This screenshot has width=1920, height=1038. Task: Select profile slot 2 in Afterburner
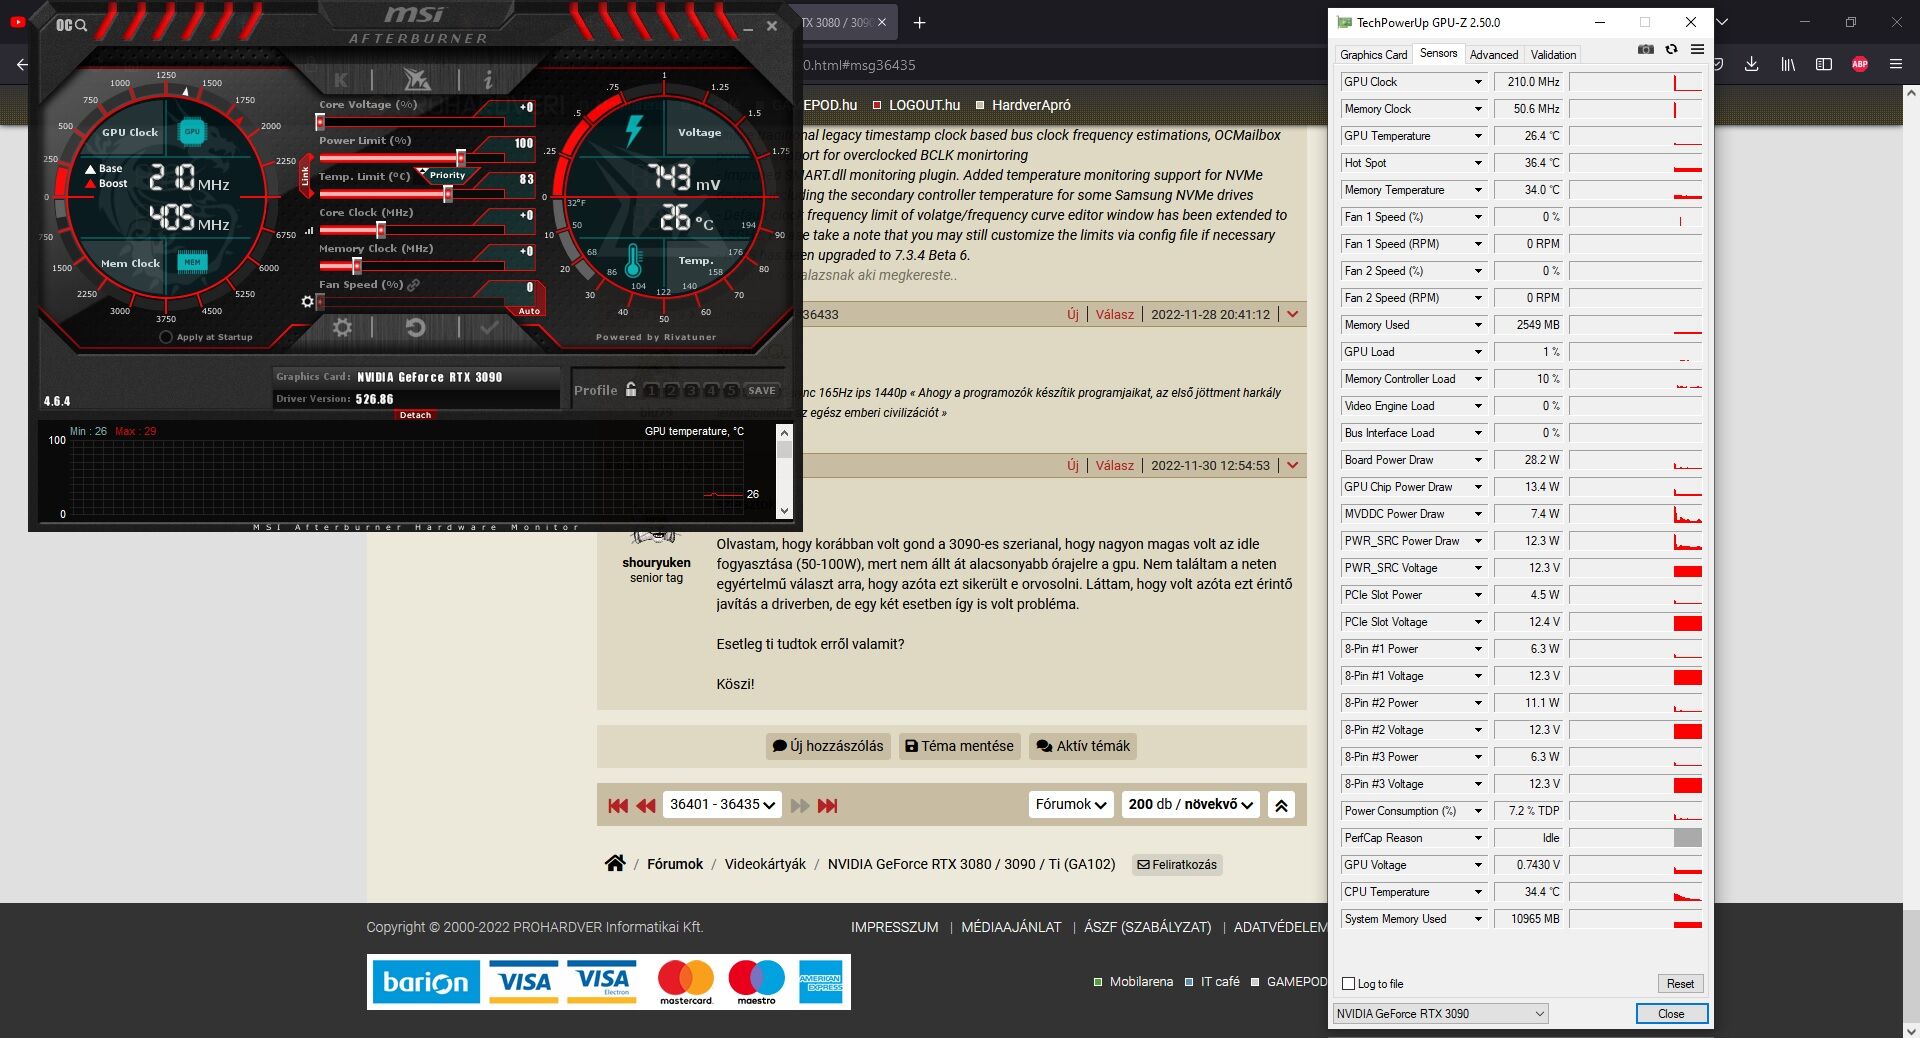coord(671,390)
